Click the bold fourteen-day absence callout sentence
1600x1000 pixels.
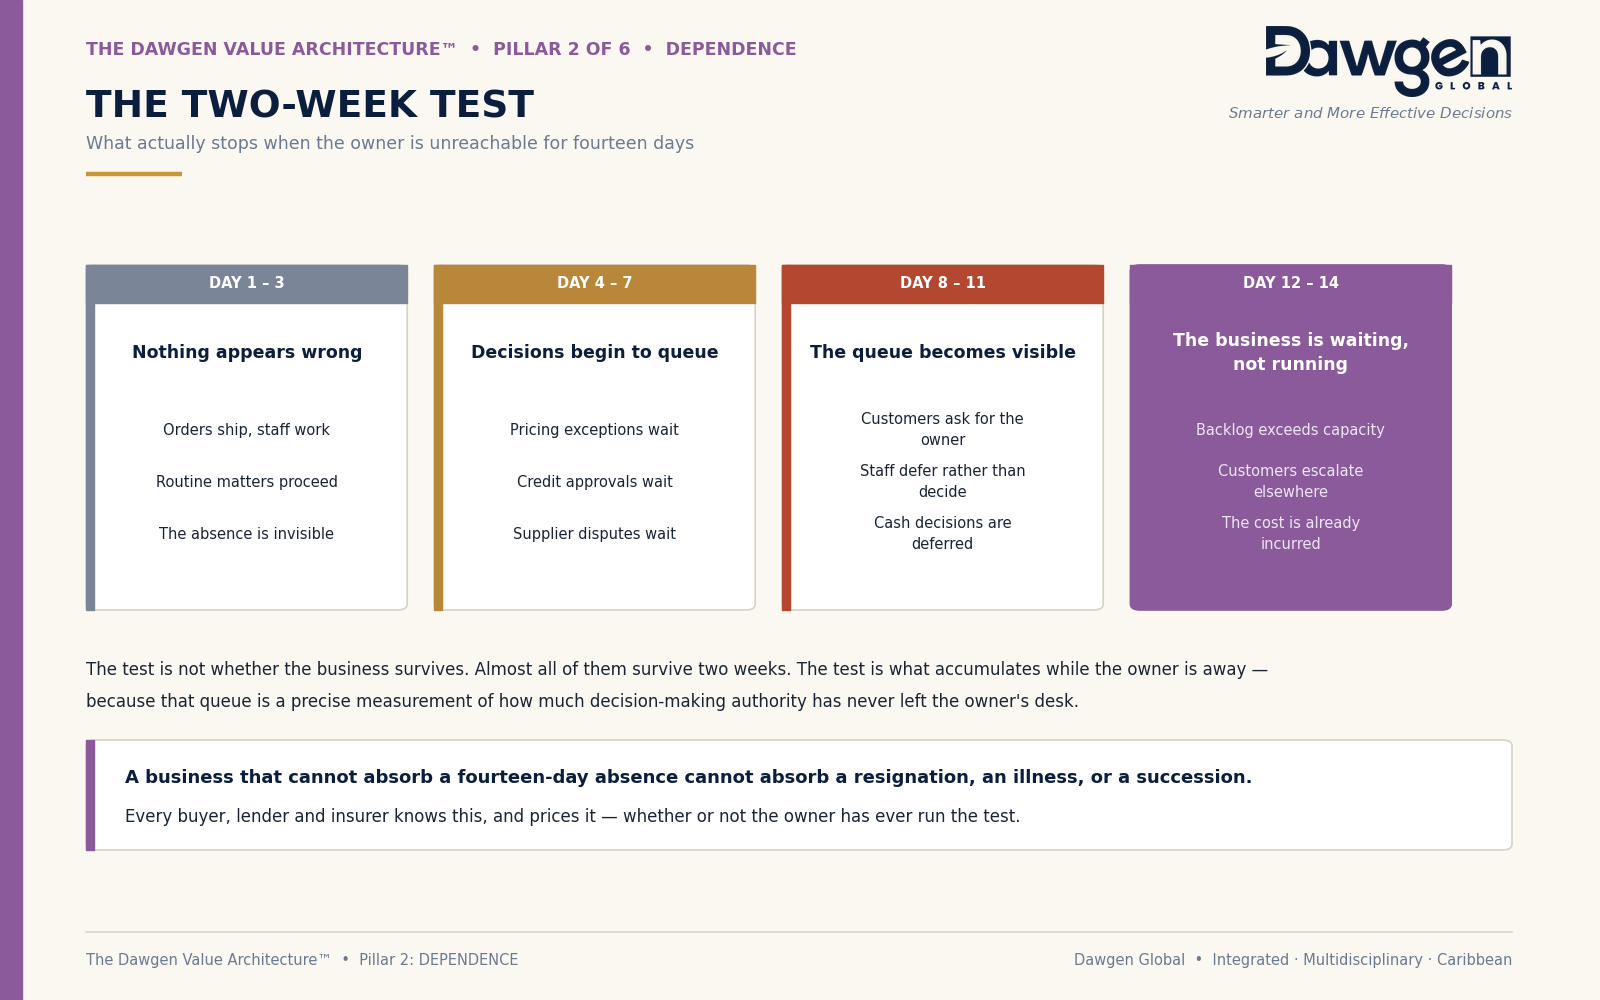tap(688, 777)
